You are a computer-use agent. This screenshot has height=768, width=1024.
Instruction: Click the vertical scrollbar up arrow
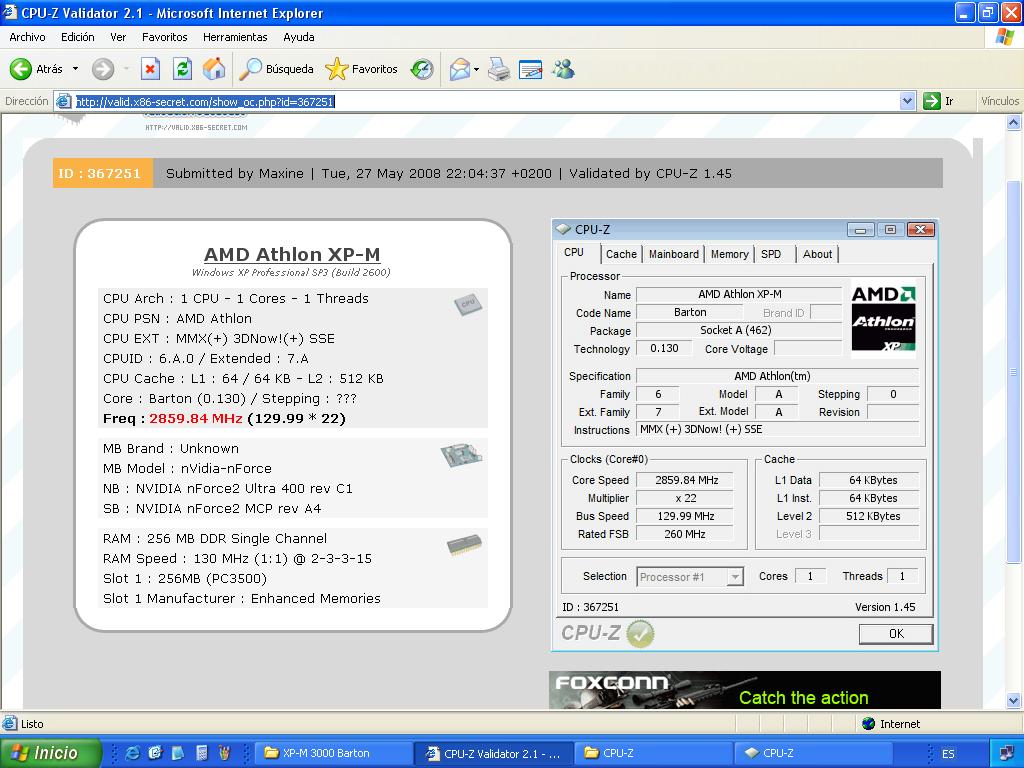point(1014,122)
